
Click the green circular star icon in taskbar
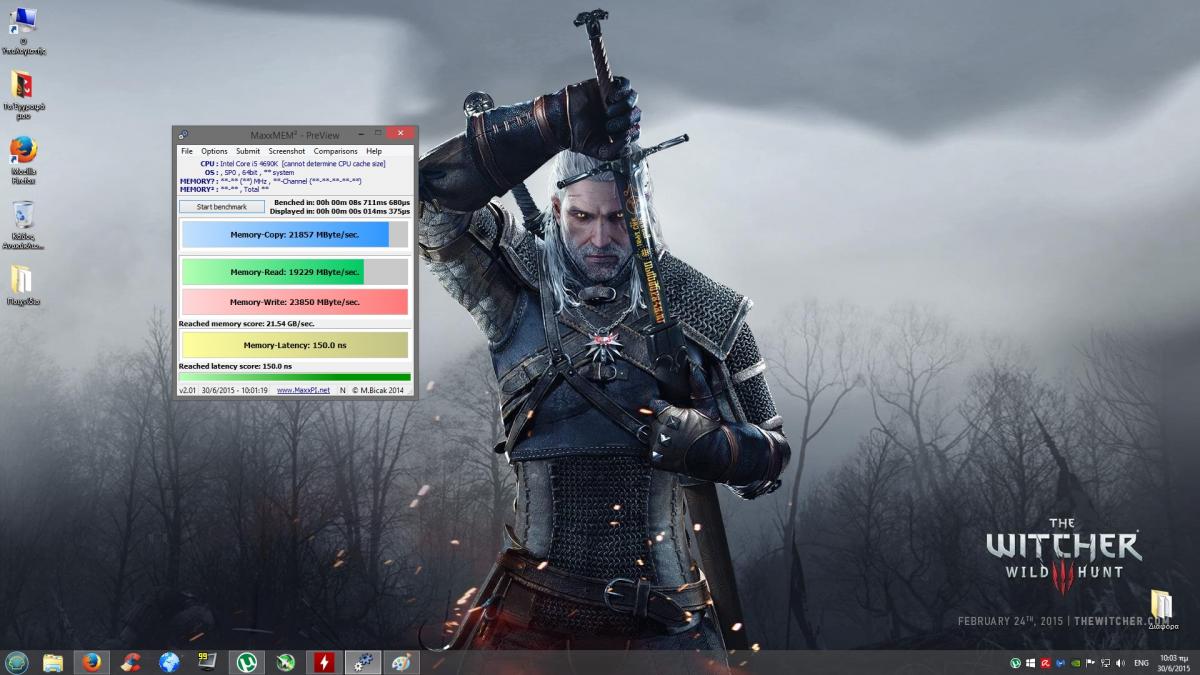tap(285, 662)
